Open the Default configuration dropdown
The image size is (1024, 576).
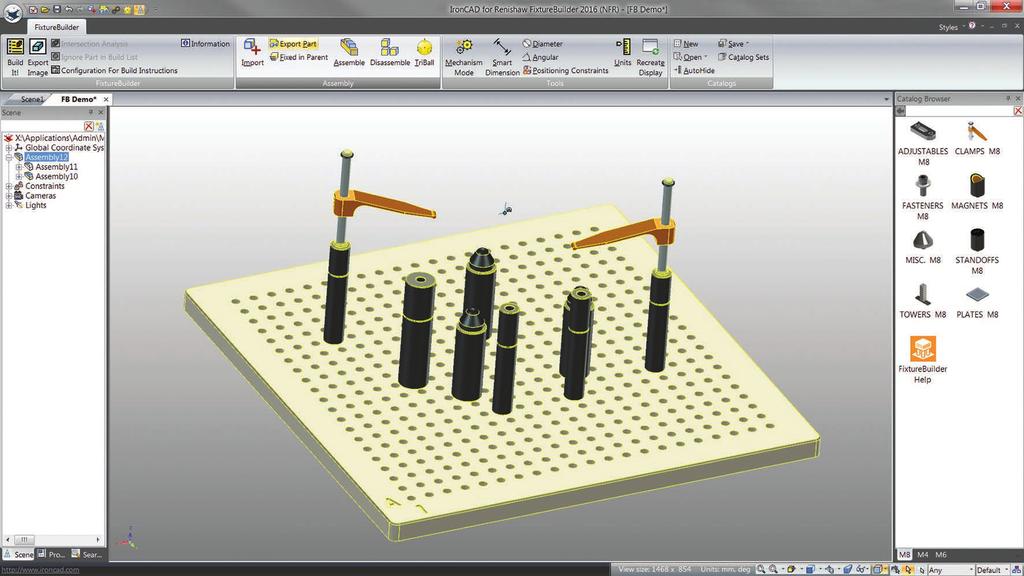991,570
